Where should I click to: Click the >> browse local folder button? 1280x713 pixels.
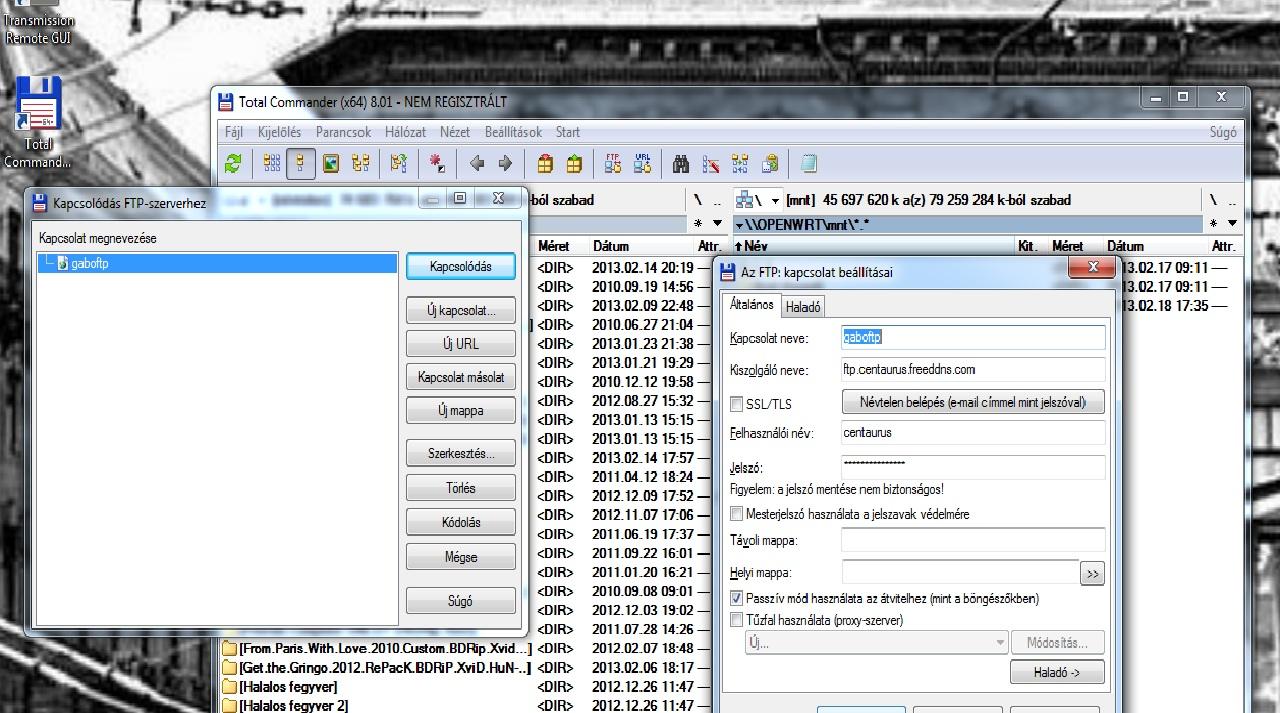click(x=1092, y=574)
